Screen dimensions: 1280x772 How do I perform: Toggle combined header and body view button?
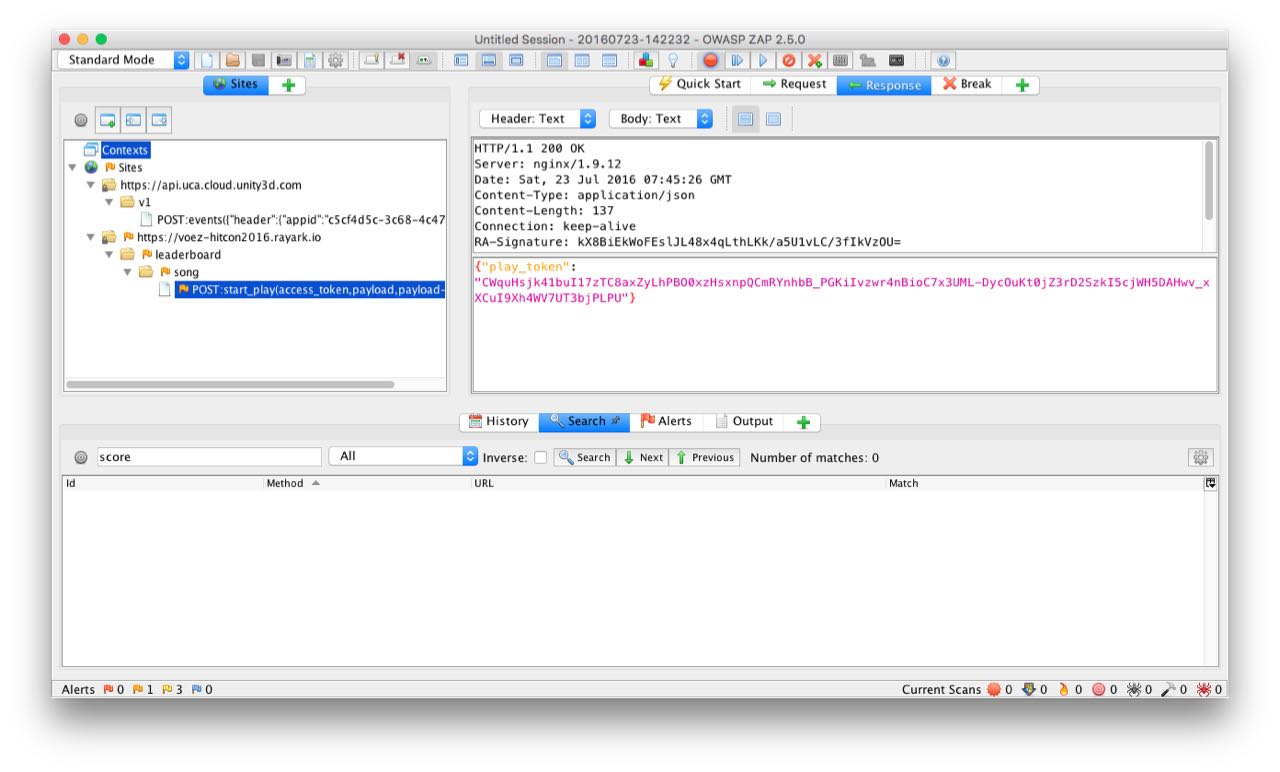pos(773,119)
